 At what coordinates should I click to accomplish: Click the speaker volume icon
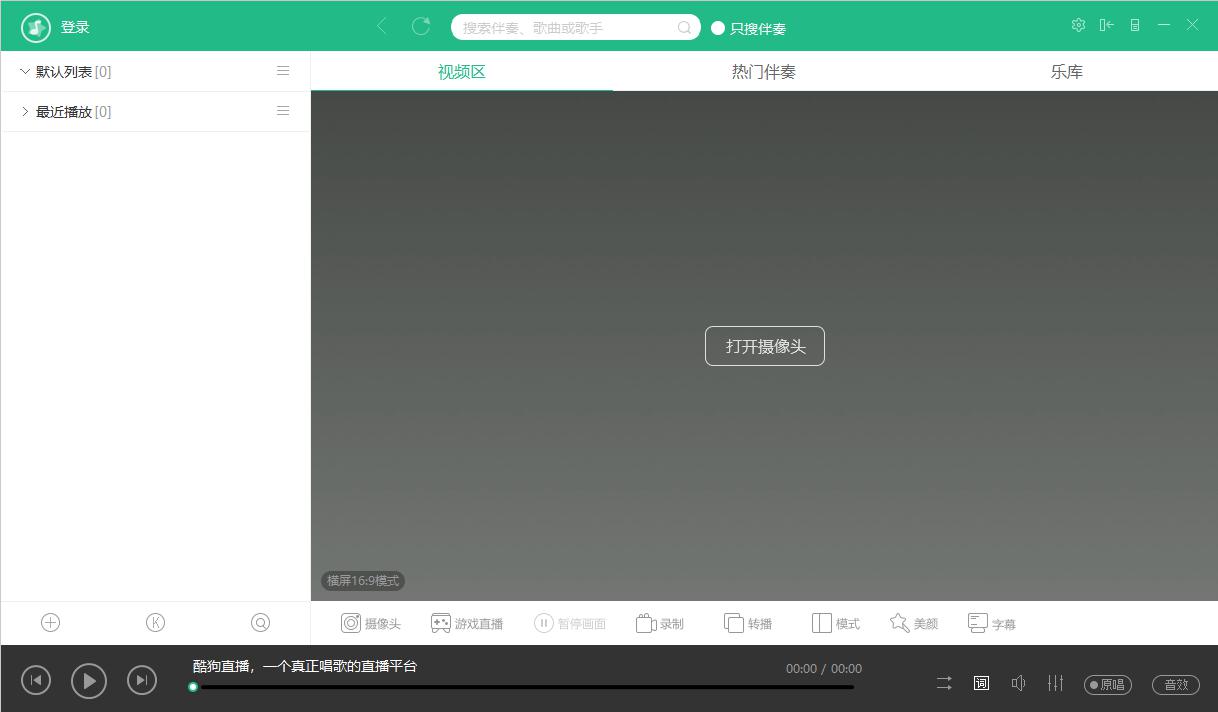point(1018,683)
